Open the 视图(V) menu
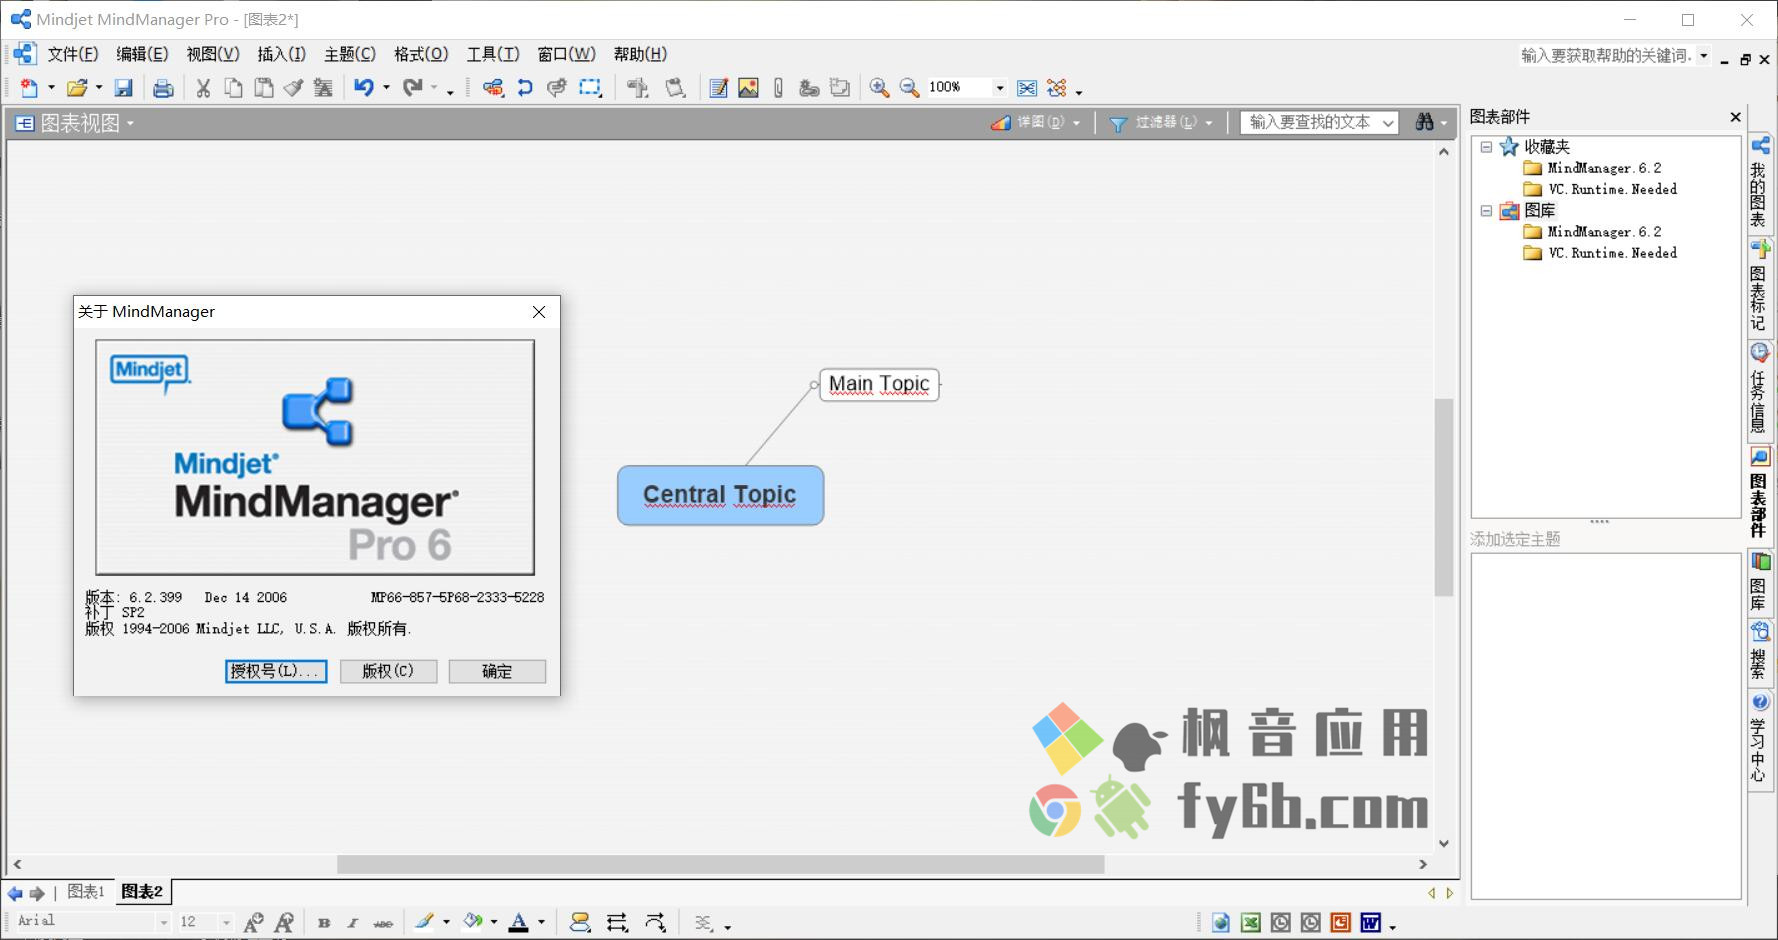1778x940 pixels. [213, 54]
